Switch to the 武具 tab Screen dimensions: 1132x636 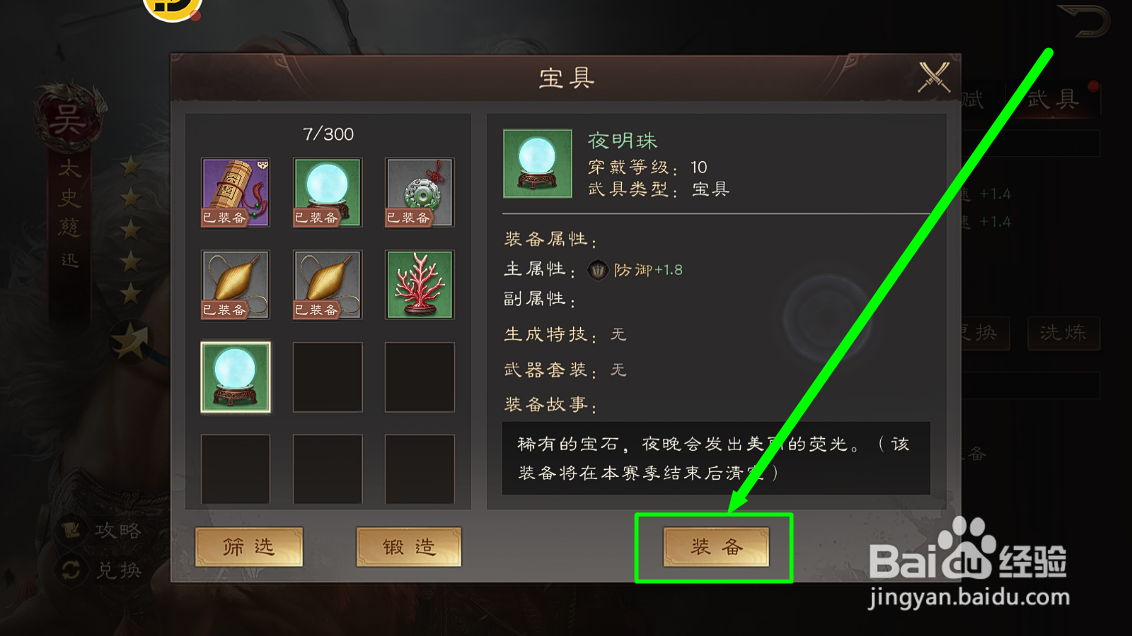point(1053,99)
